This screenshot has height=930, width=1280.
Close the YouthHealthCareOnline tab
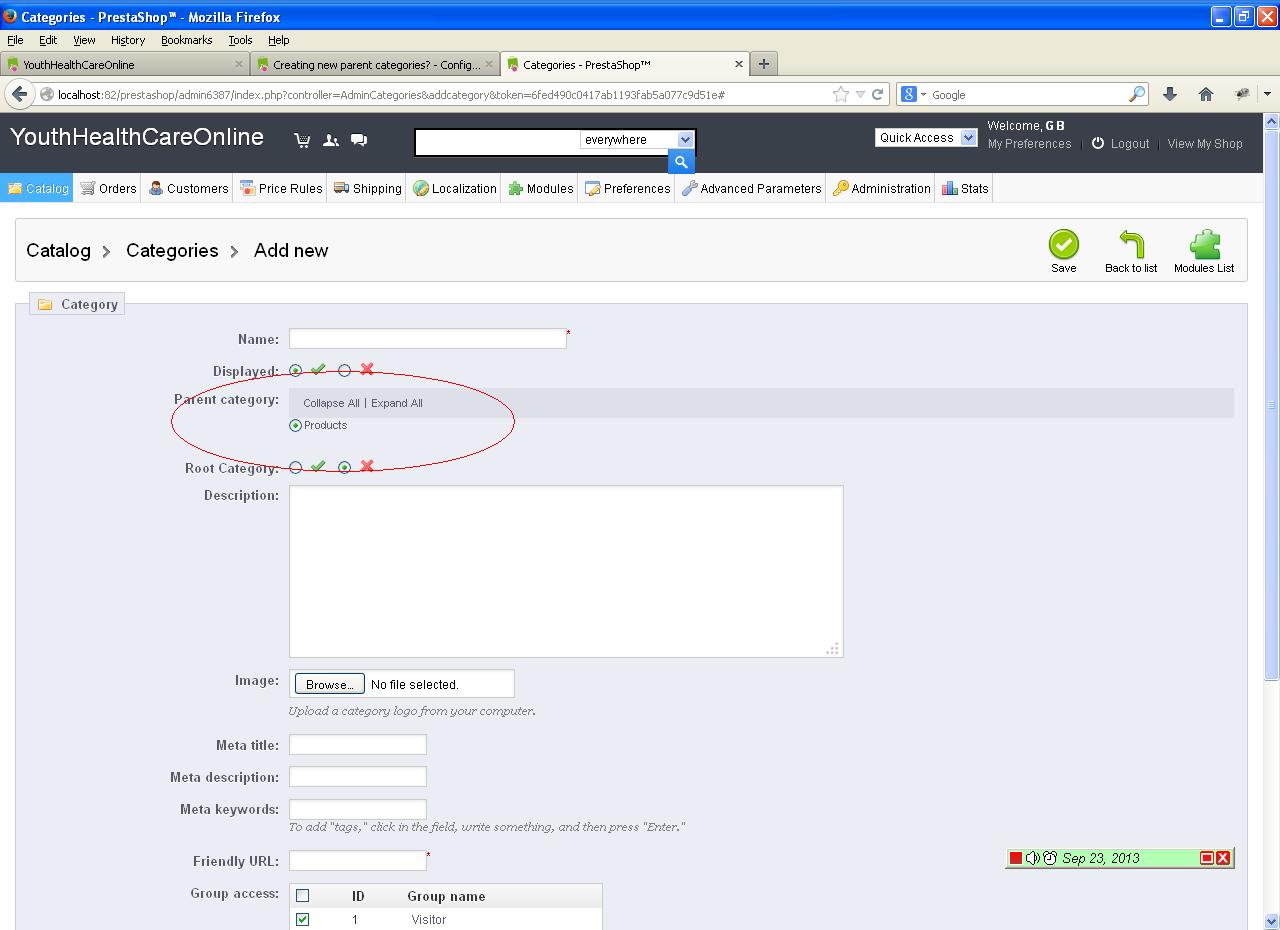point(239,64)
